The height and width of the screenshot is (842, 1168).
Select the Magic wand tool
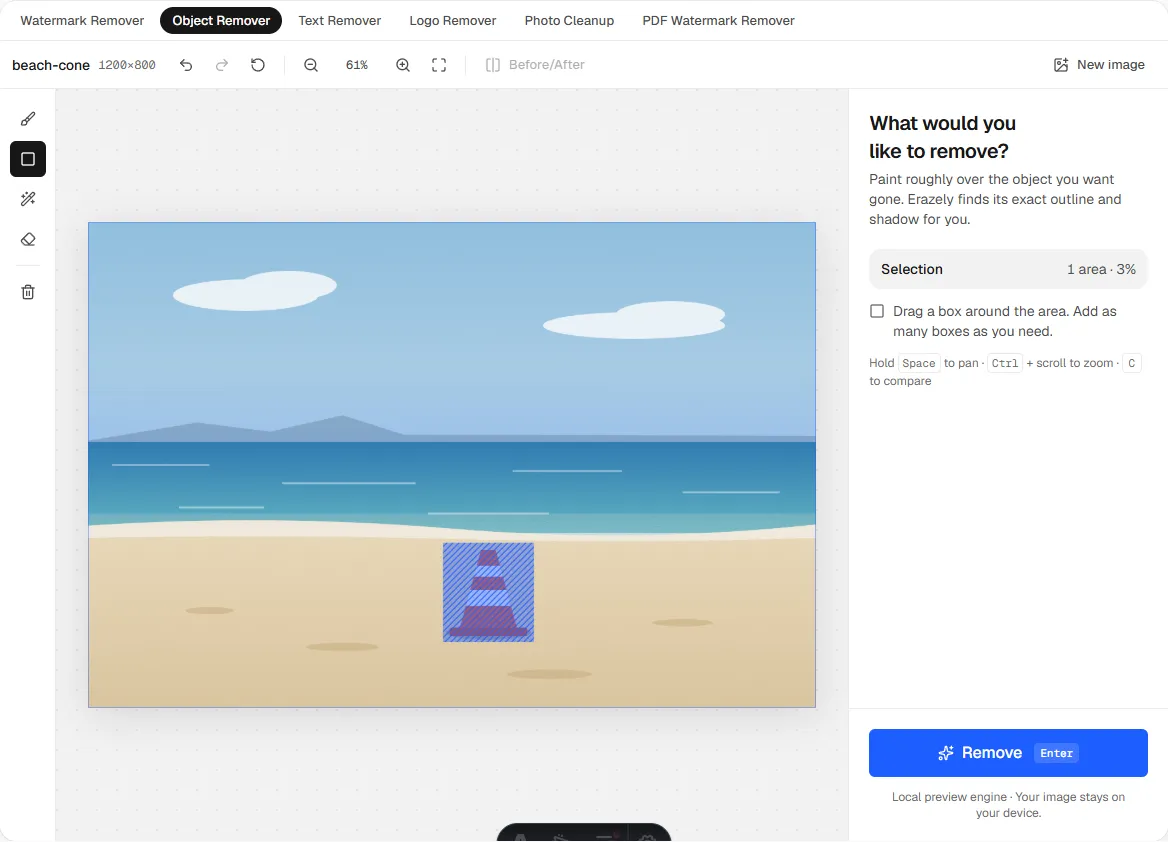(28, 199)
